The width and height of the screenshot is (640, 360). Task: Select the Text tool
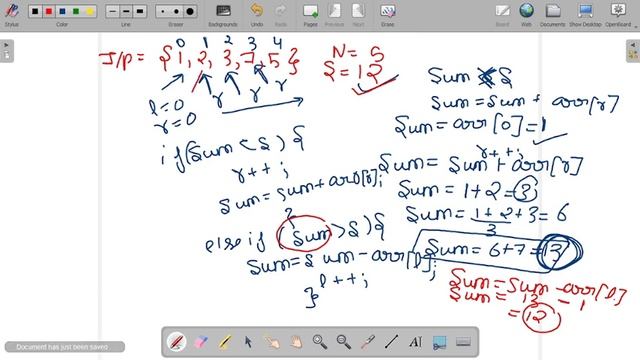point(415,342)
